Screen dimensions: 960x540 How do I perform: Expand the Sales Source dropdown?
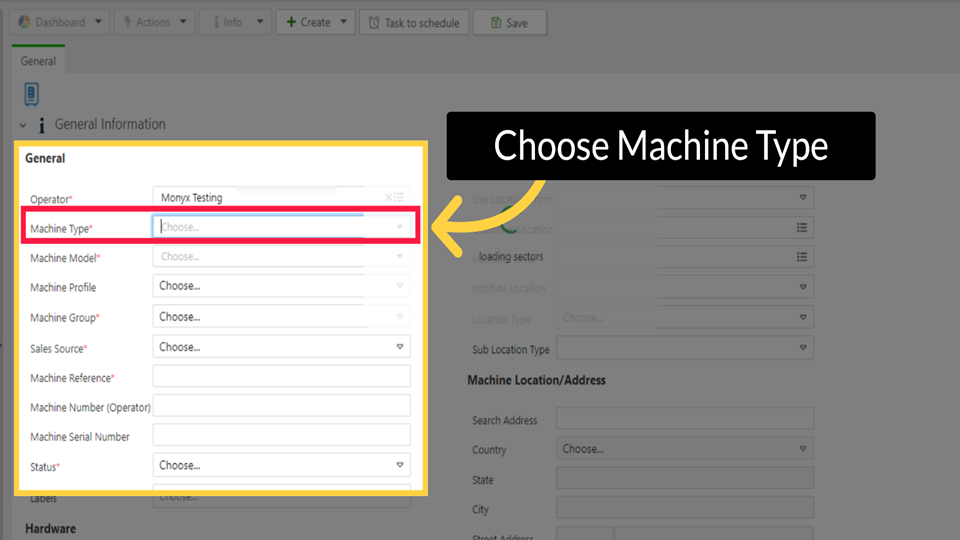281,347
